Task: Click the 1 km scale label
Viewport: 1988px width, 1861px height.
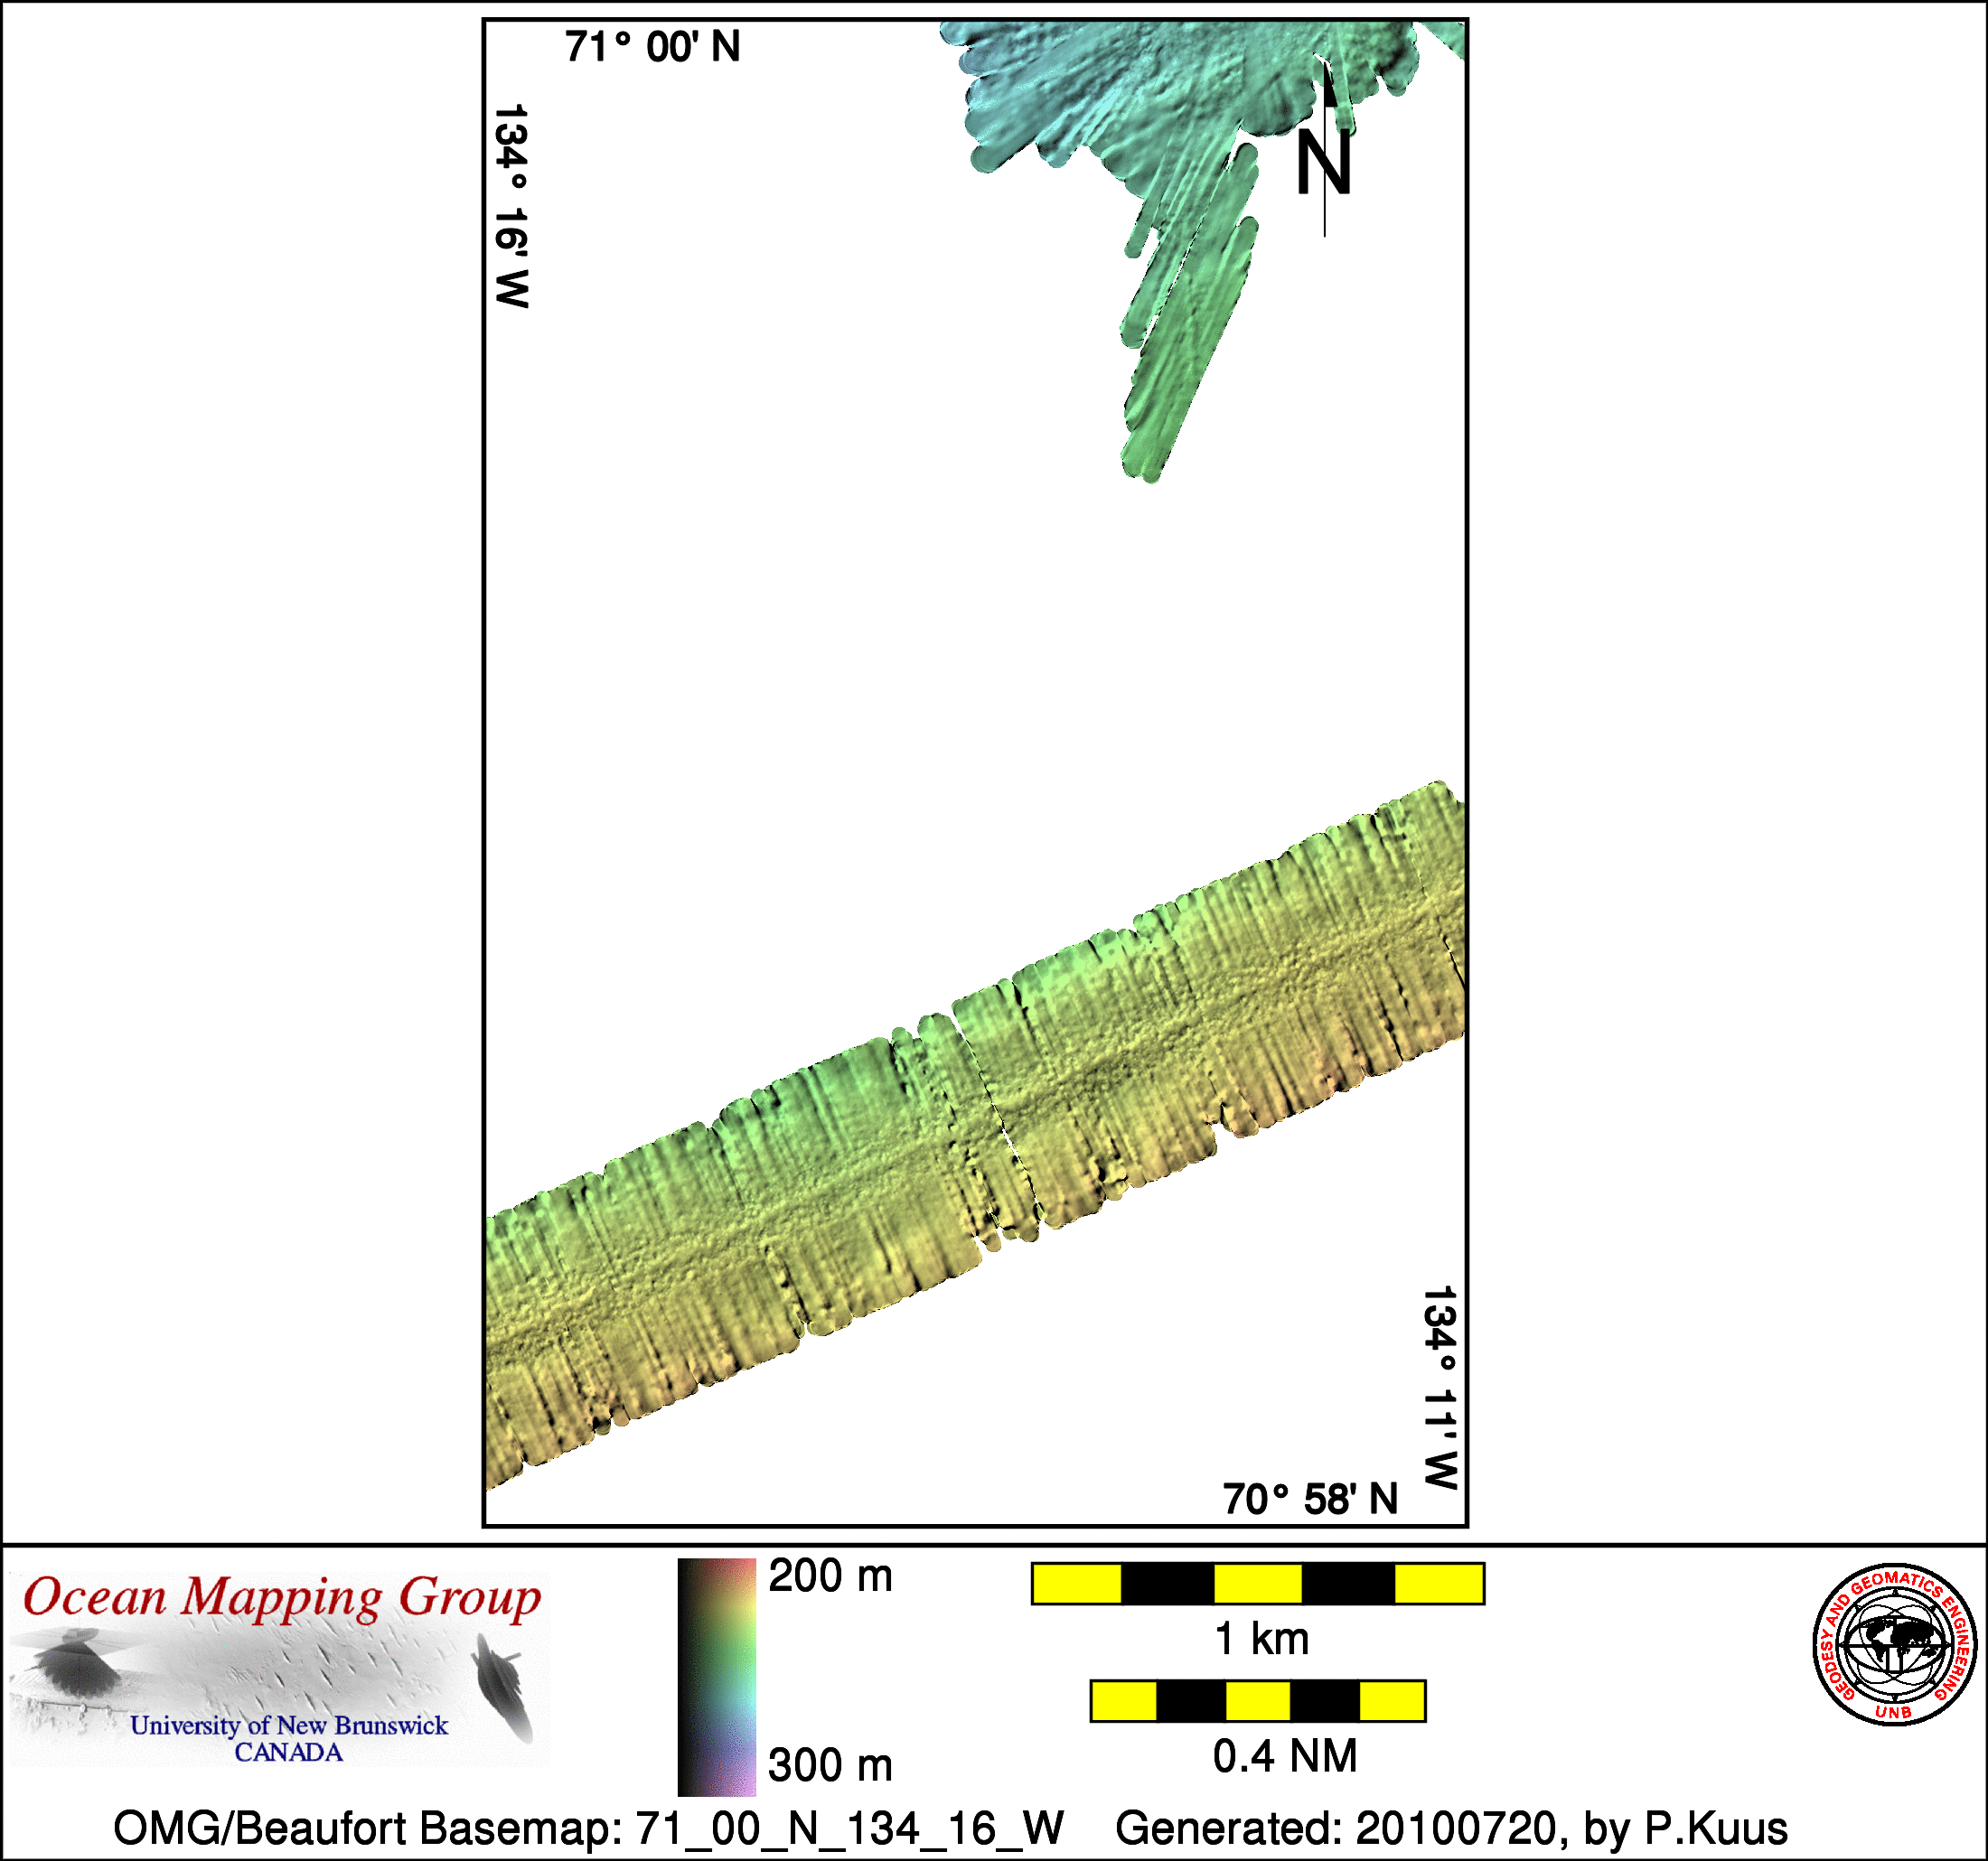Action: pos(1261,1640)
